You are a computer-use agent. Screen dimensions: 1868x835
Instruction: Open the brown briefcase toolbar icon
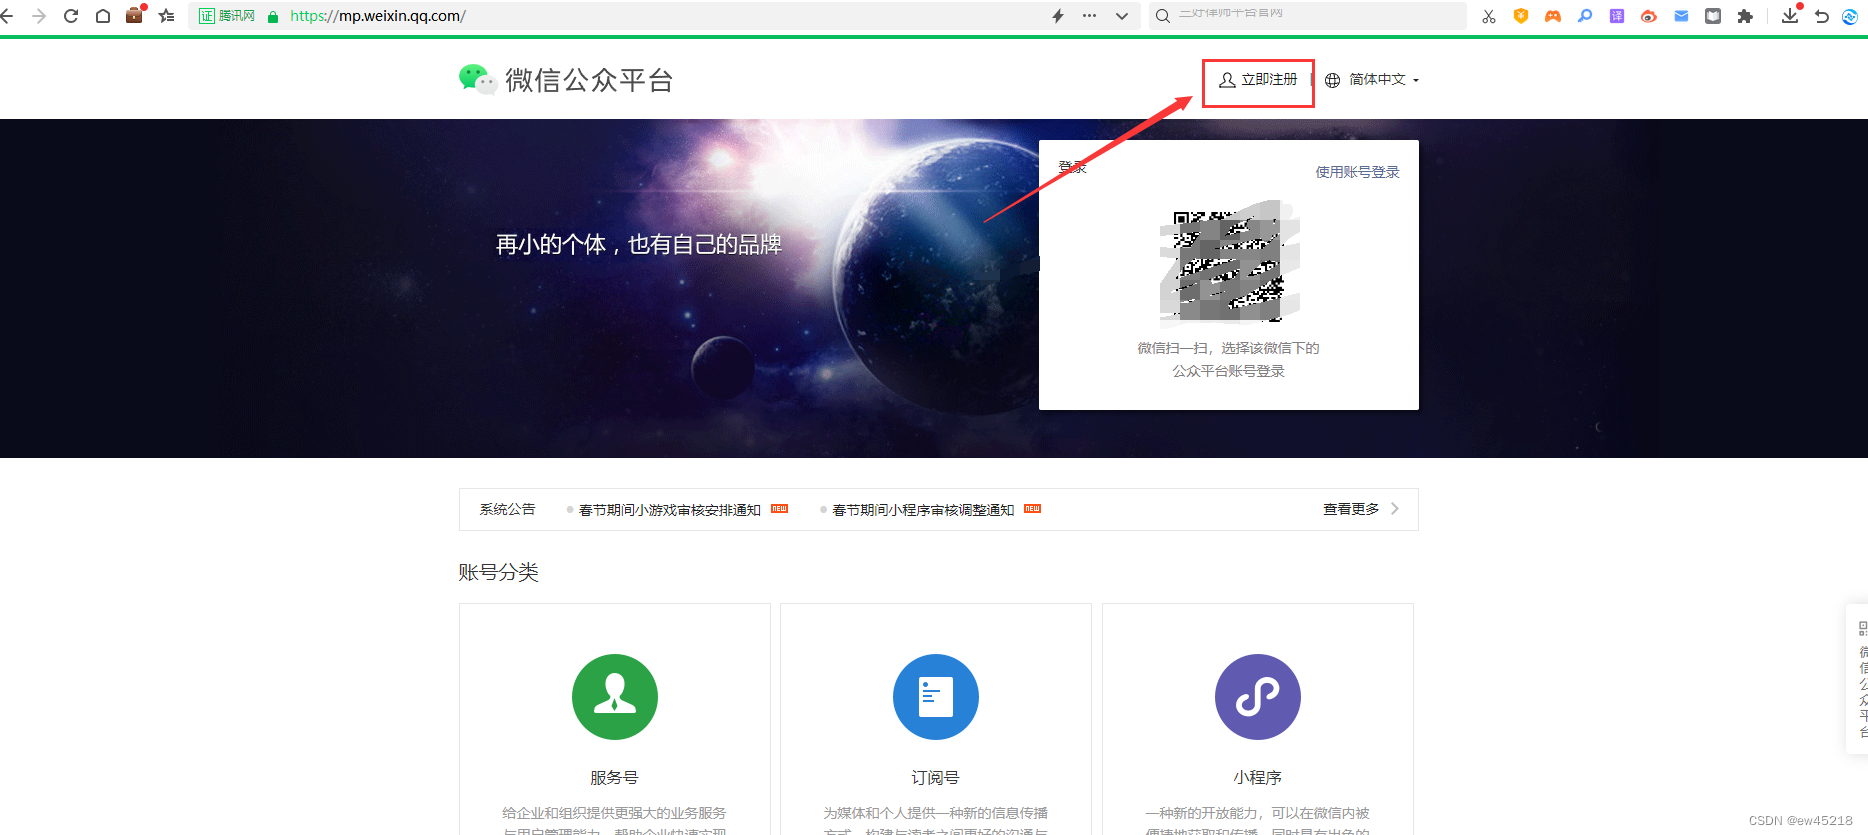tap(135, 15)
